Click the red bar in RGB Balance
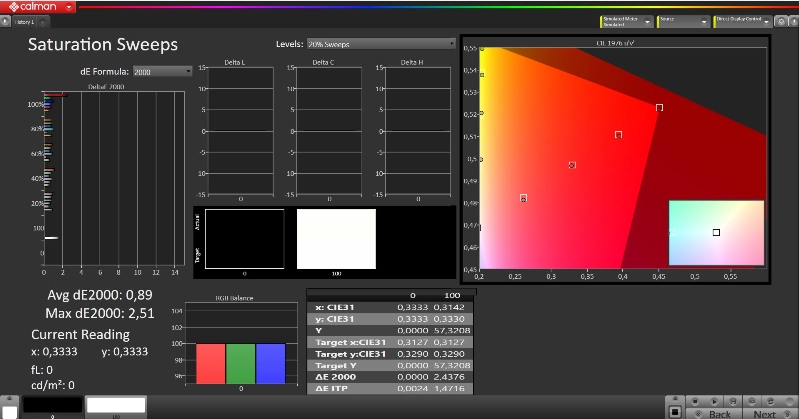 209,364
